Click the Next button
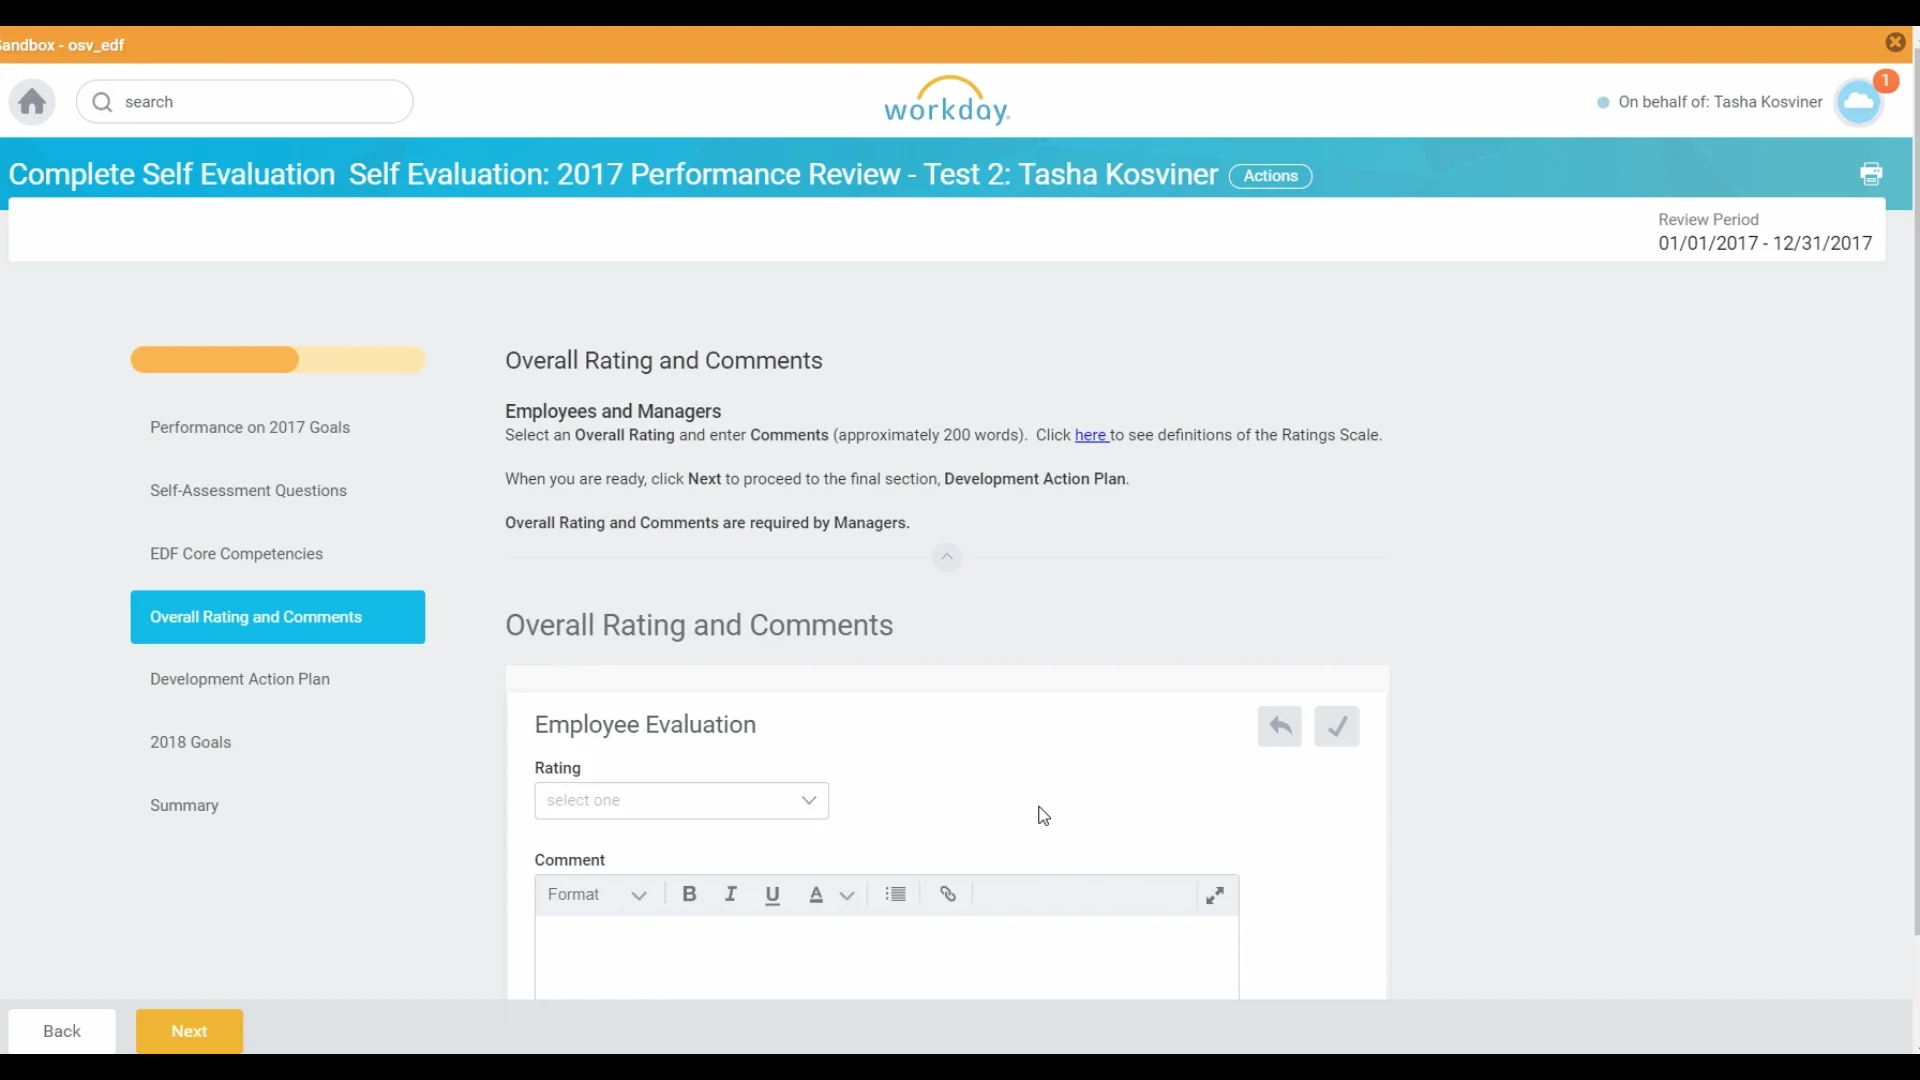1920x1080 pixels. (189, 1031)
